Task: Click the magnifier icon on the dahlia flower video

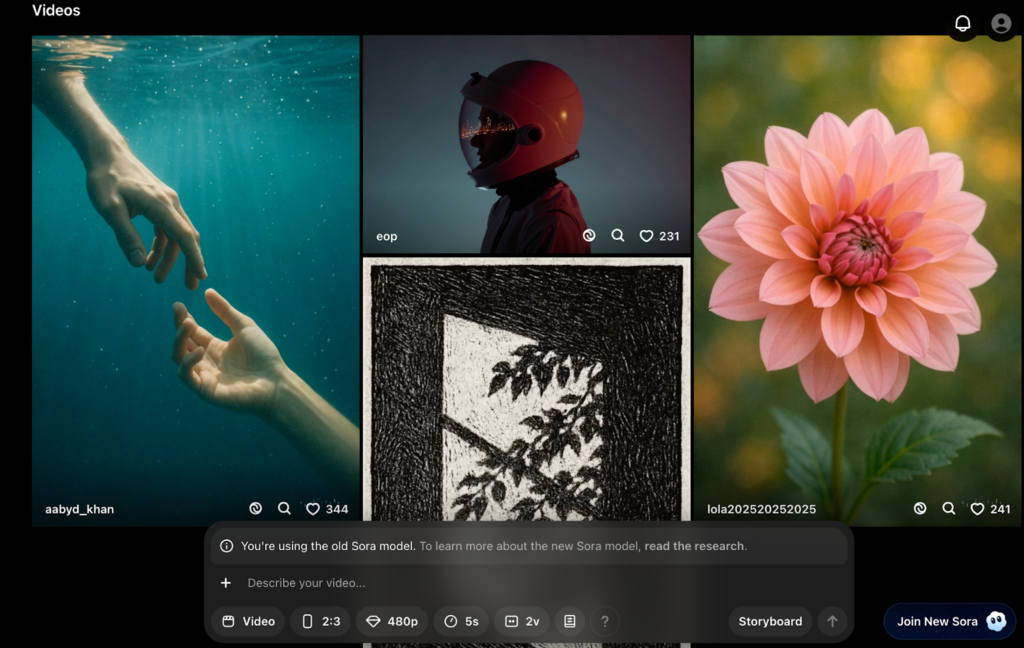Action: click(948, 509)
